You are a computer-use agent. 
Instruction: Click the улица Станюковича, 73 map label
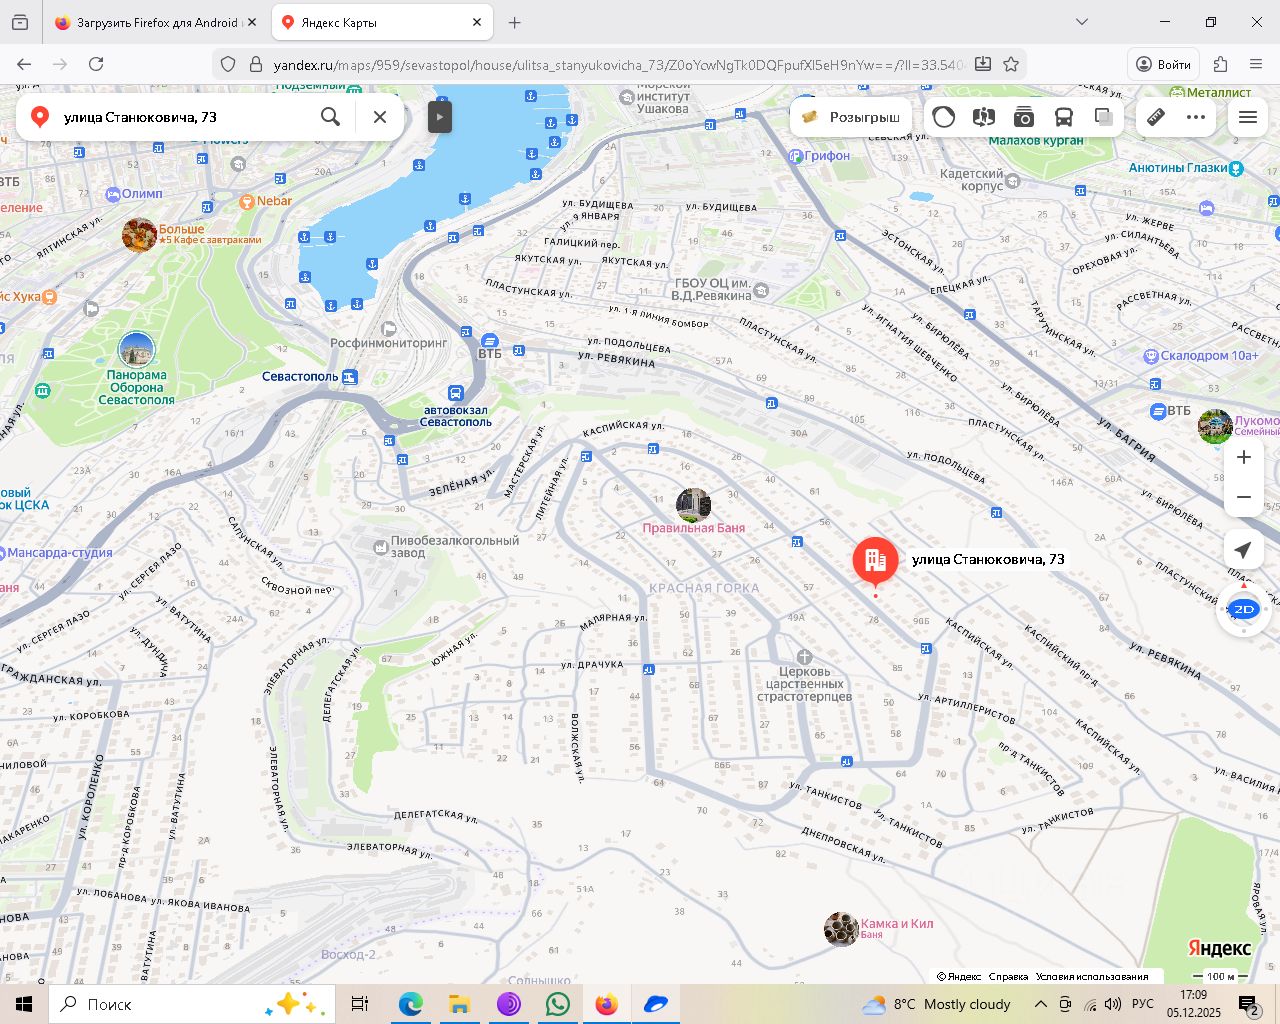tap(988, 559)
